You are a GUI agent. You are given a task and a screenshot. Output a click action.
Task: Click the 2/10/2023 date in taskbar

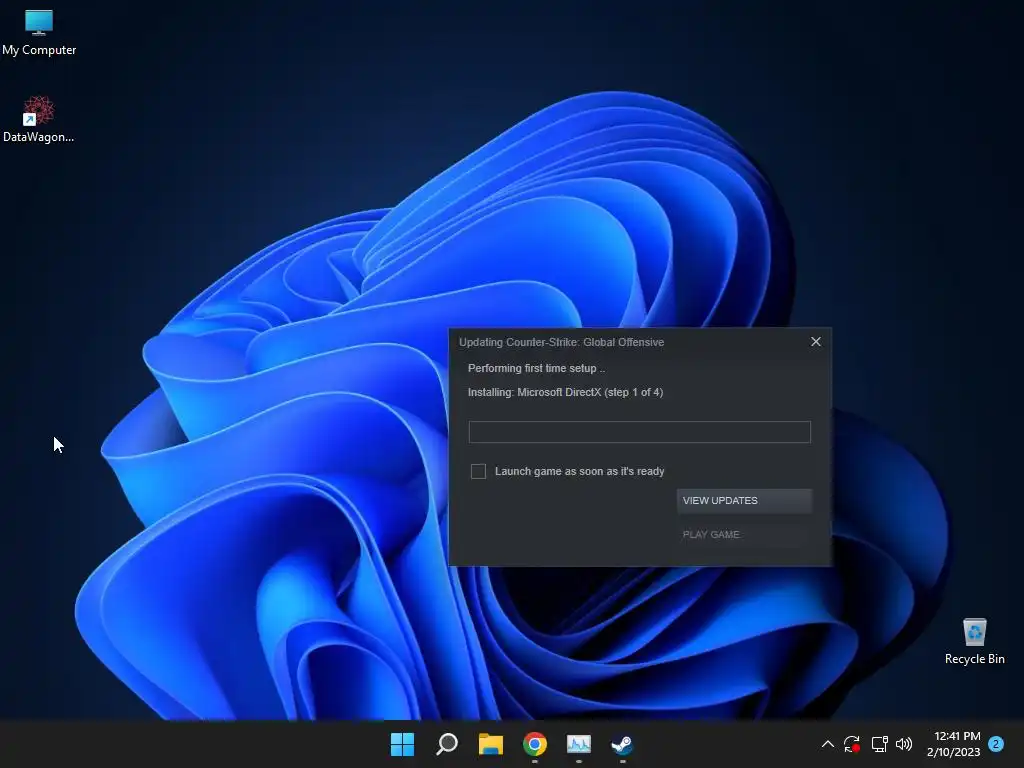(x=953, y=752)
